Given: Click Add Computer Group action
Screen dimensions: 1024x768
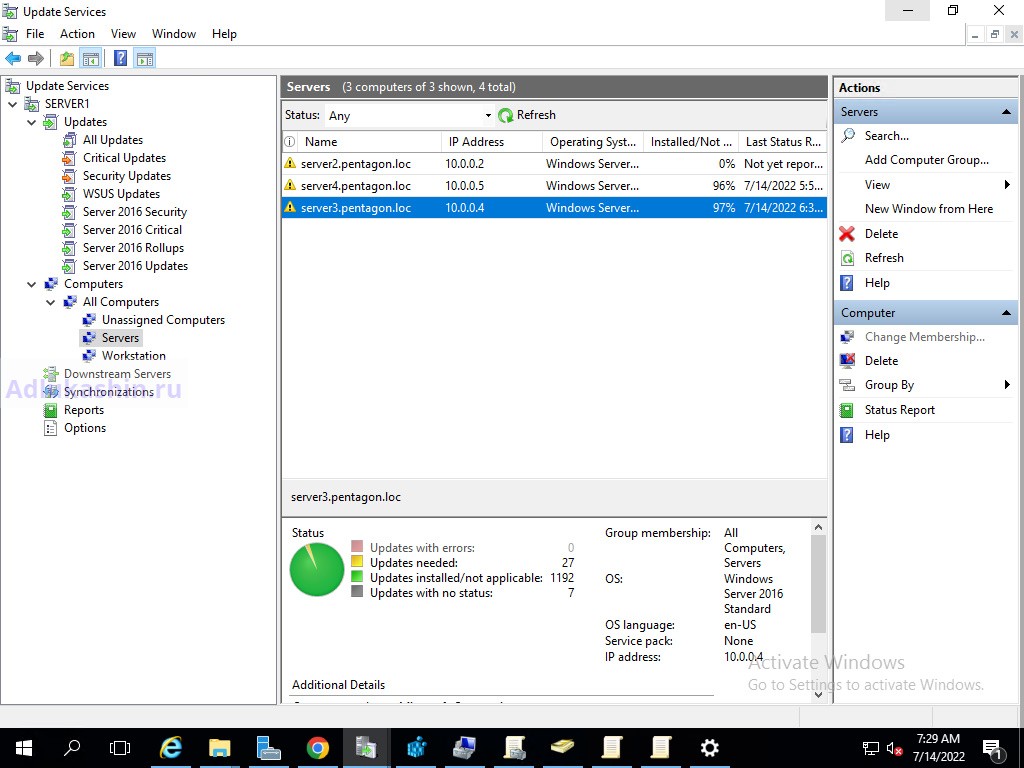Looking at the screenshot, I should coord(926,160).
